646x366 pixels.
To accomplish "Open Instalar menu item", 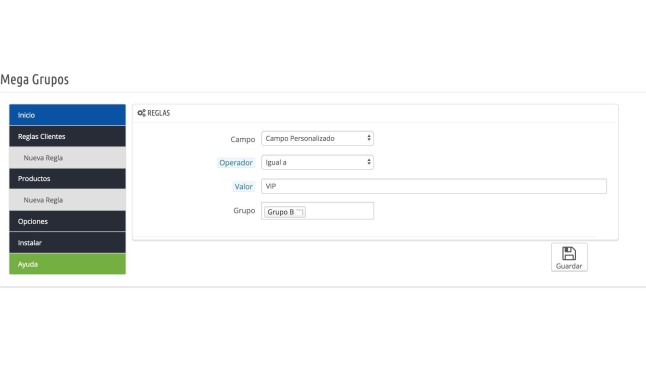I will 67,242.
